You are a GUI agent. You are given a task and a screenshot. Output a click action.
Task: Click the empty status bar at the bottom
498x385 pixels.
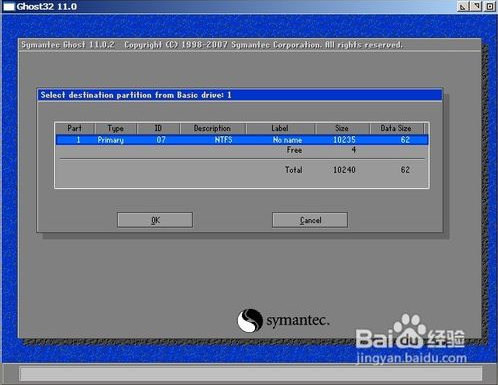251,374
